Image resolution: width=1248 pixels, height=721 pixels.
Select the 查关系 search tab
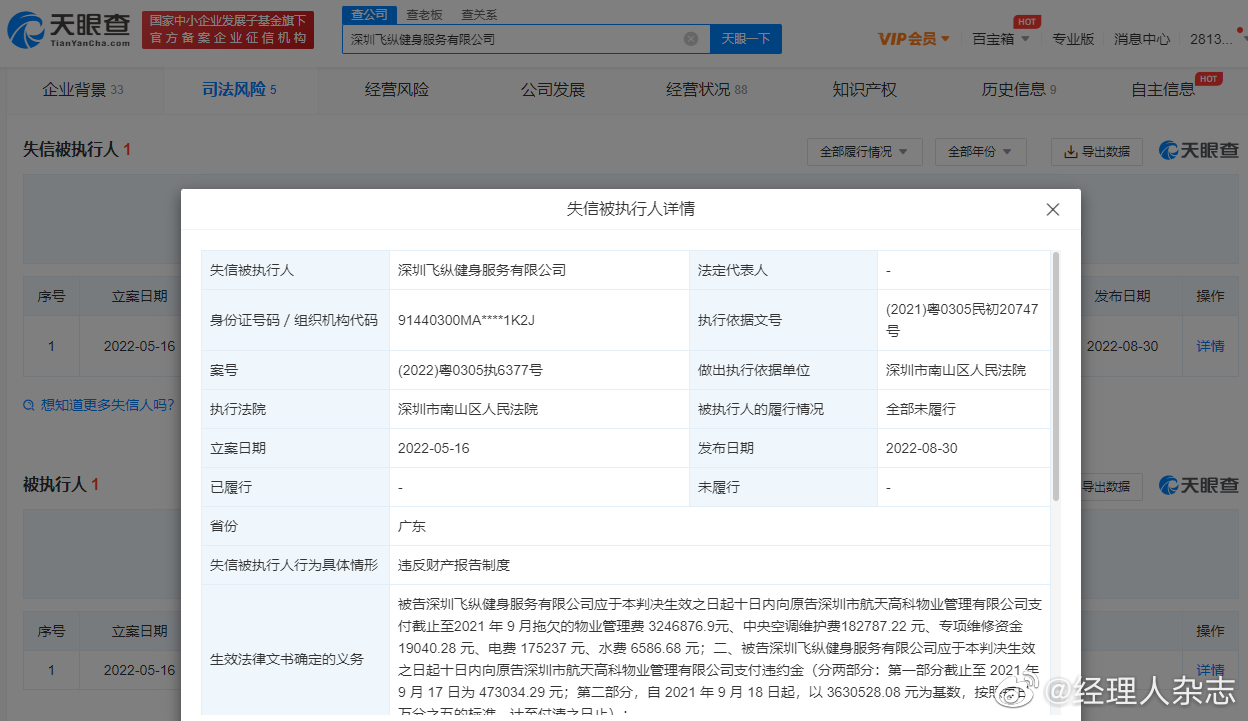point(478,15)
